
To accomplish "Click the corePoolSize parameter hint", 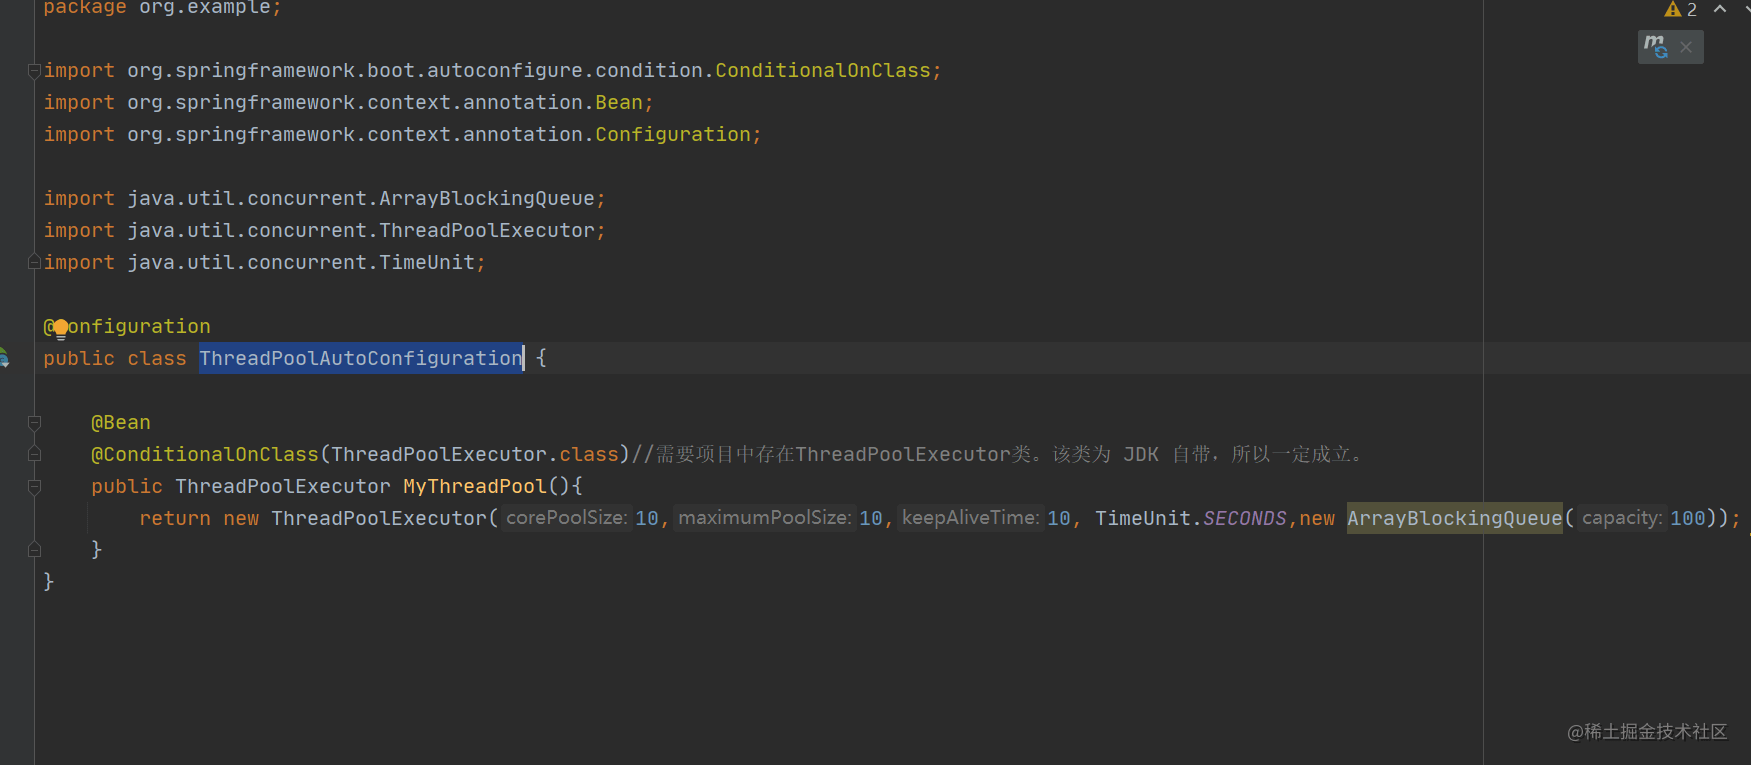I will (566, 518).
